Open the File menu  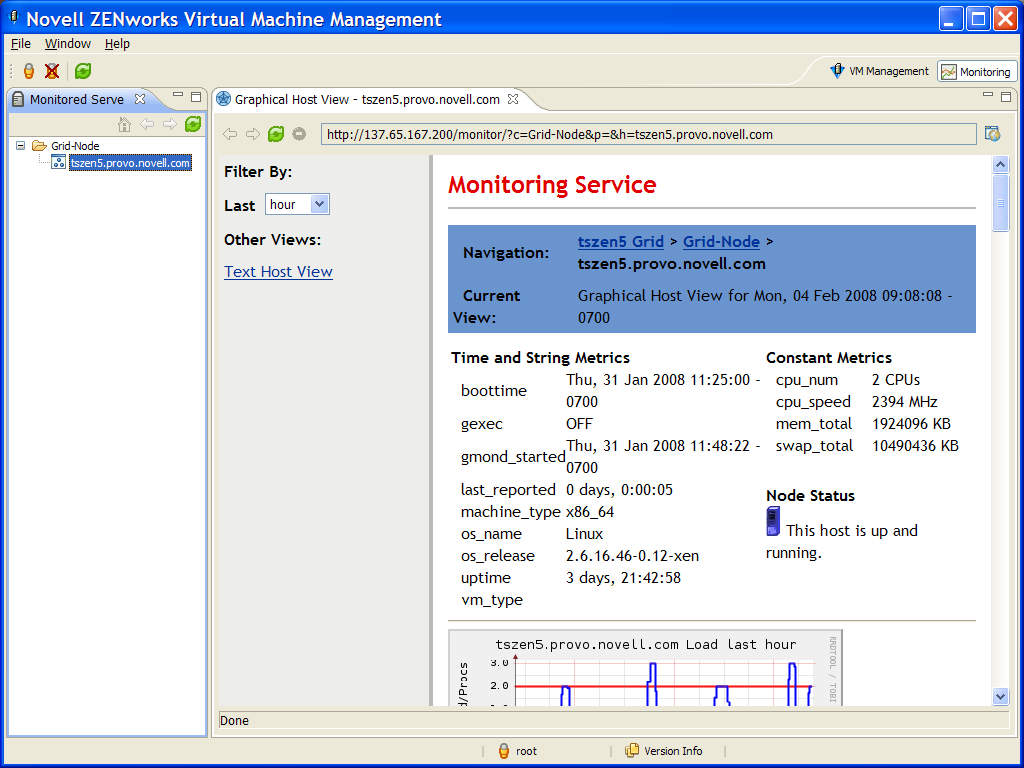point(21,44)
